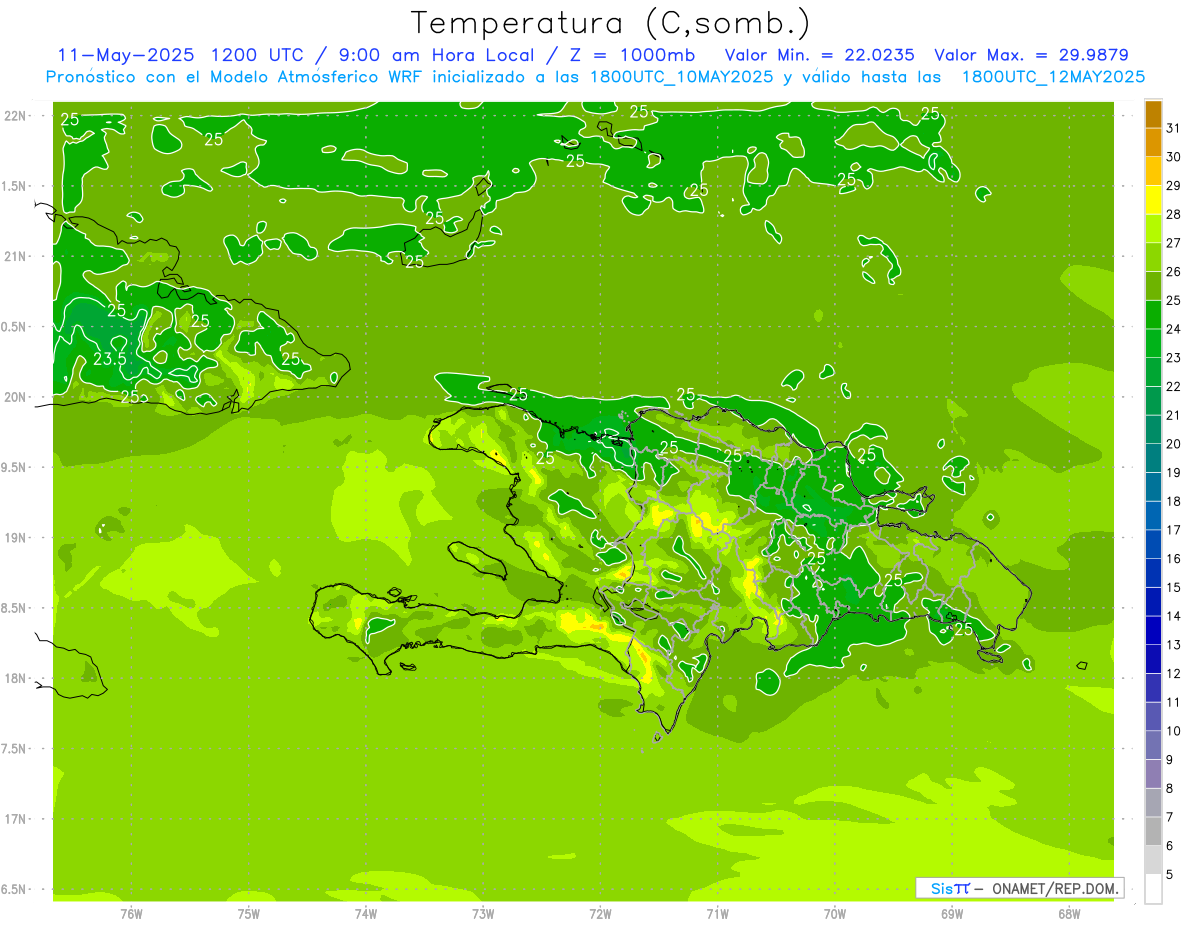Screen dimensions: 1200x927
Task: Click the '8.5N' latitude axis label
Action: pyautogui.click(x=14, y=609)
